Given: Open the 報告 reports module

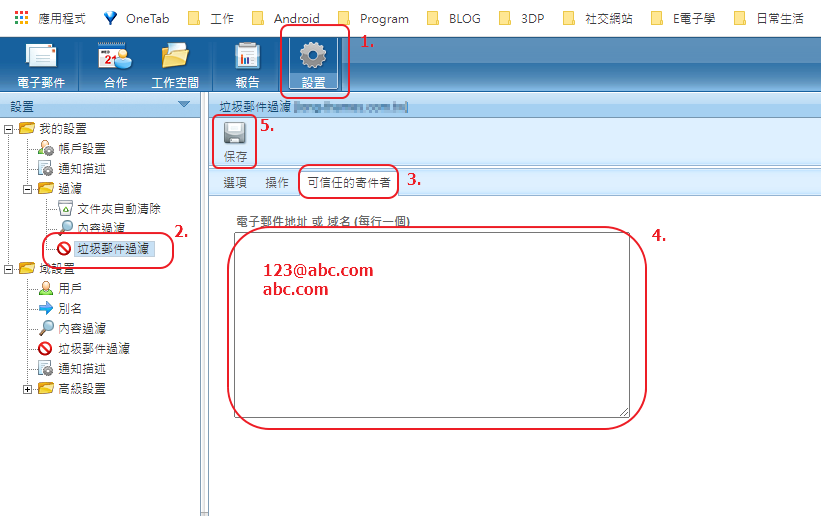Looking at the screenshot, I should click(x=247, y=65).
